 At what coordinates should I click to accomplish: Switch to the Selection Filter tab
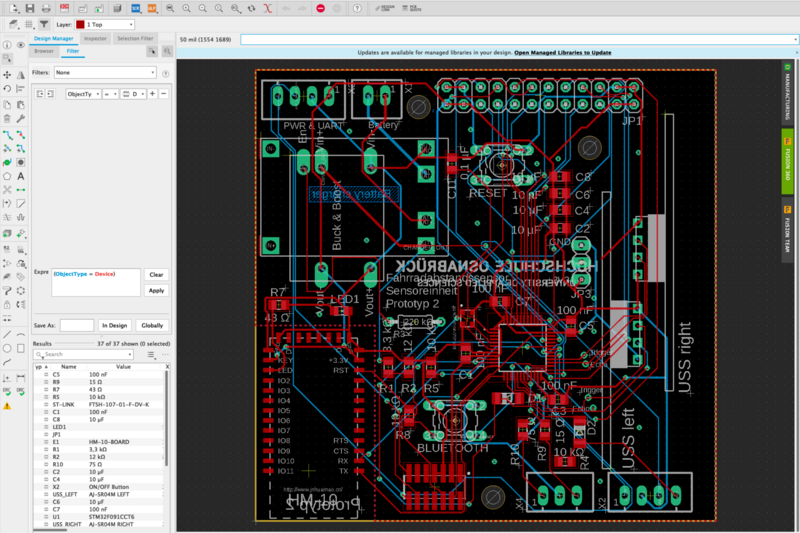(135, 38)
